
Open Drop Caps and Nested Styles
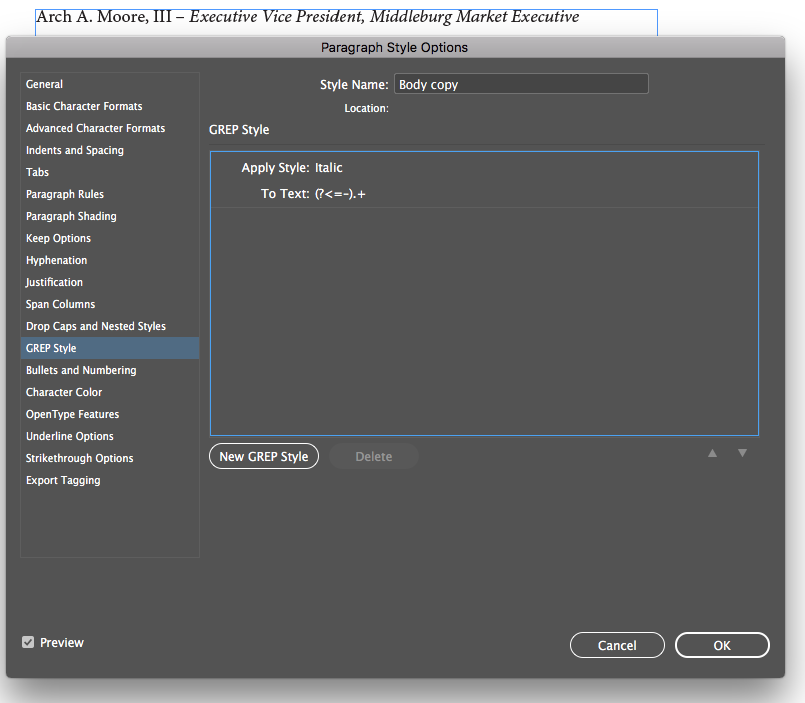click(x=96, y=326)
